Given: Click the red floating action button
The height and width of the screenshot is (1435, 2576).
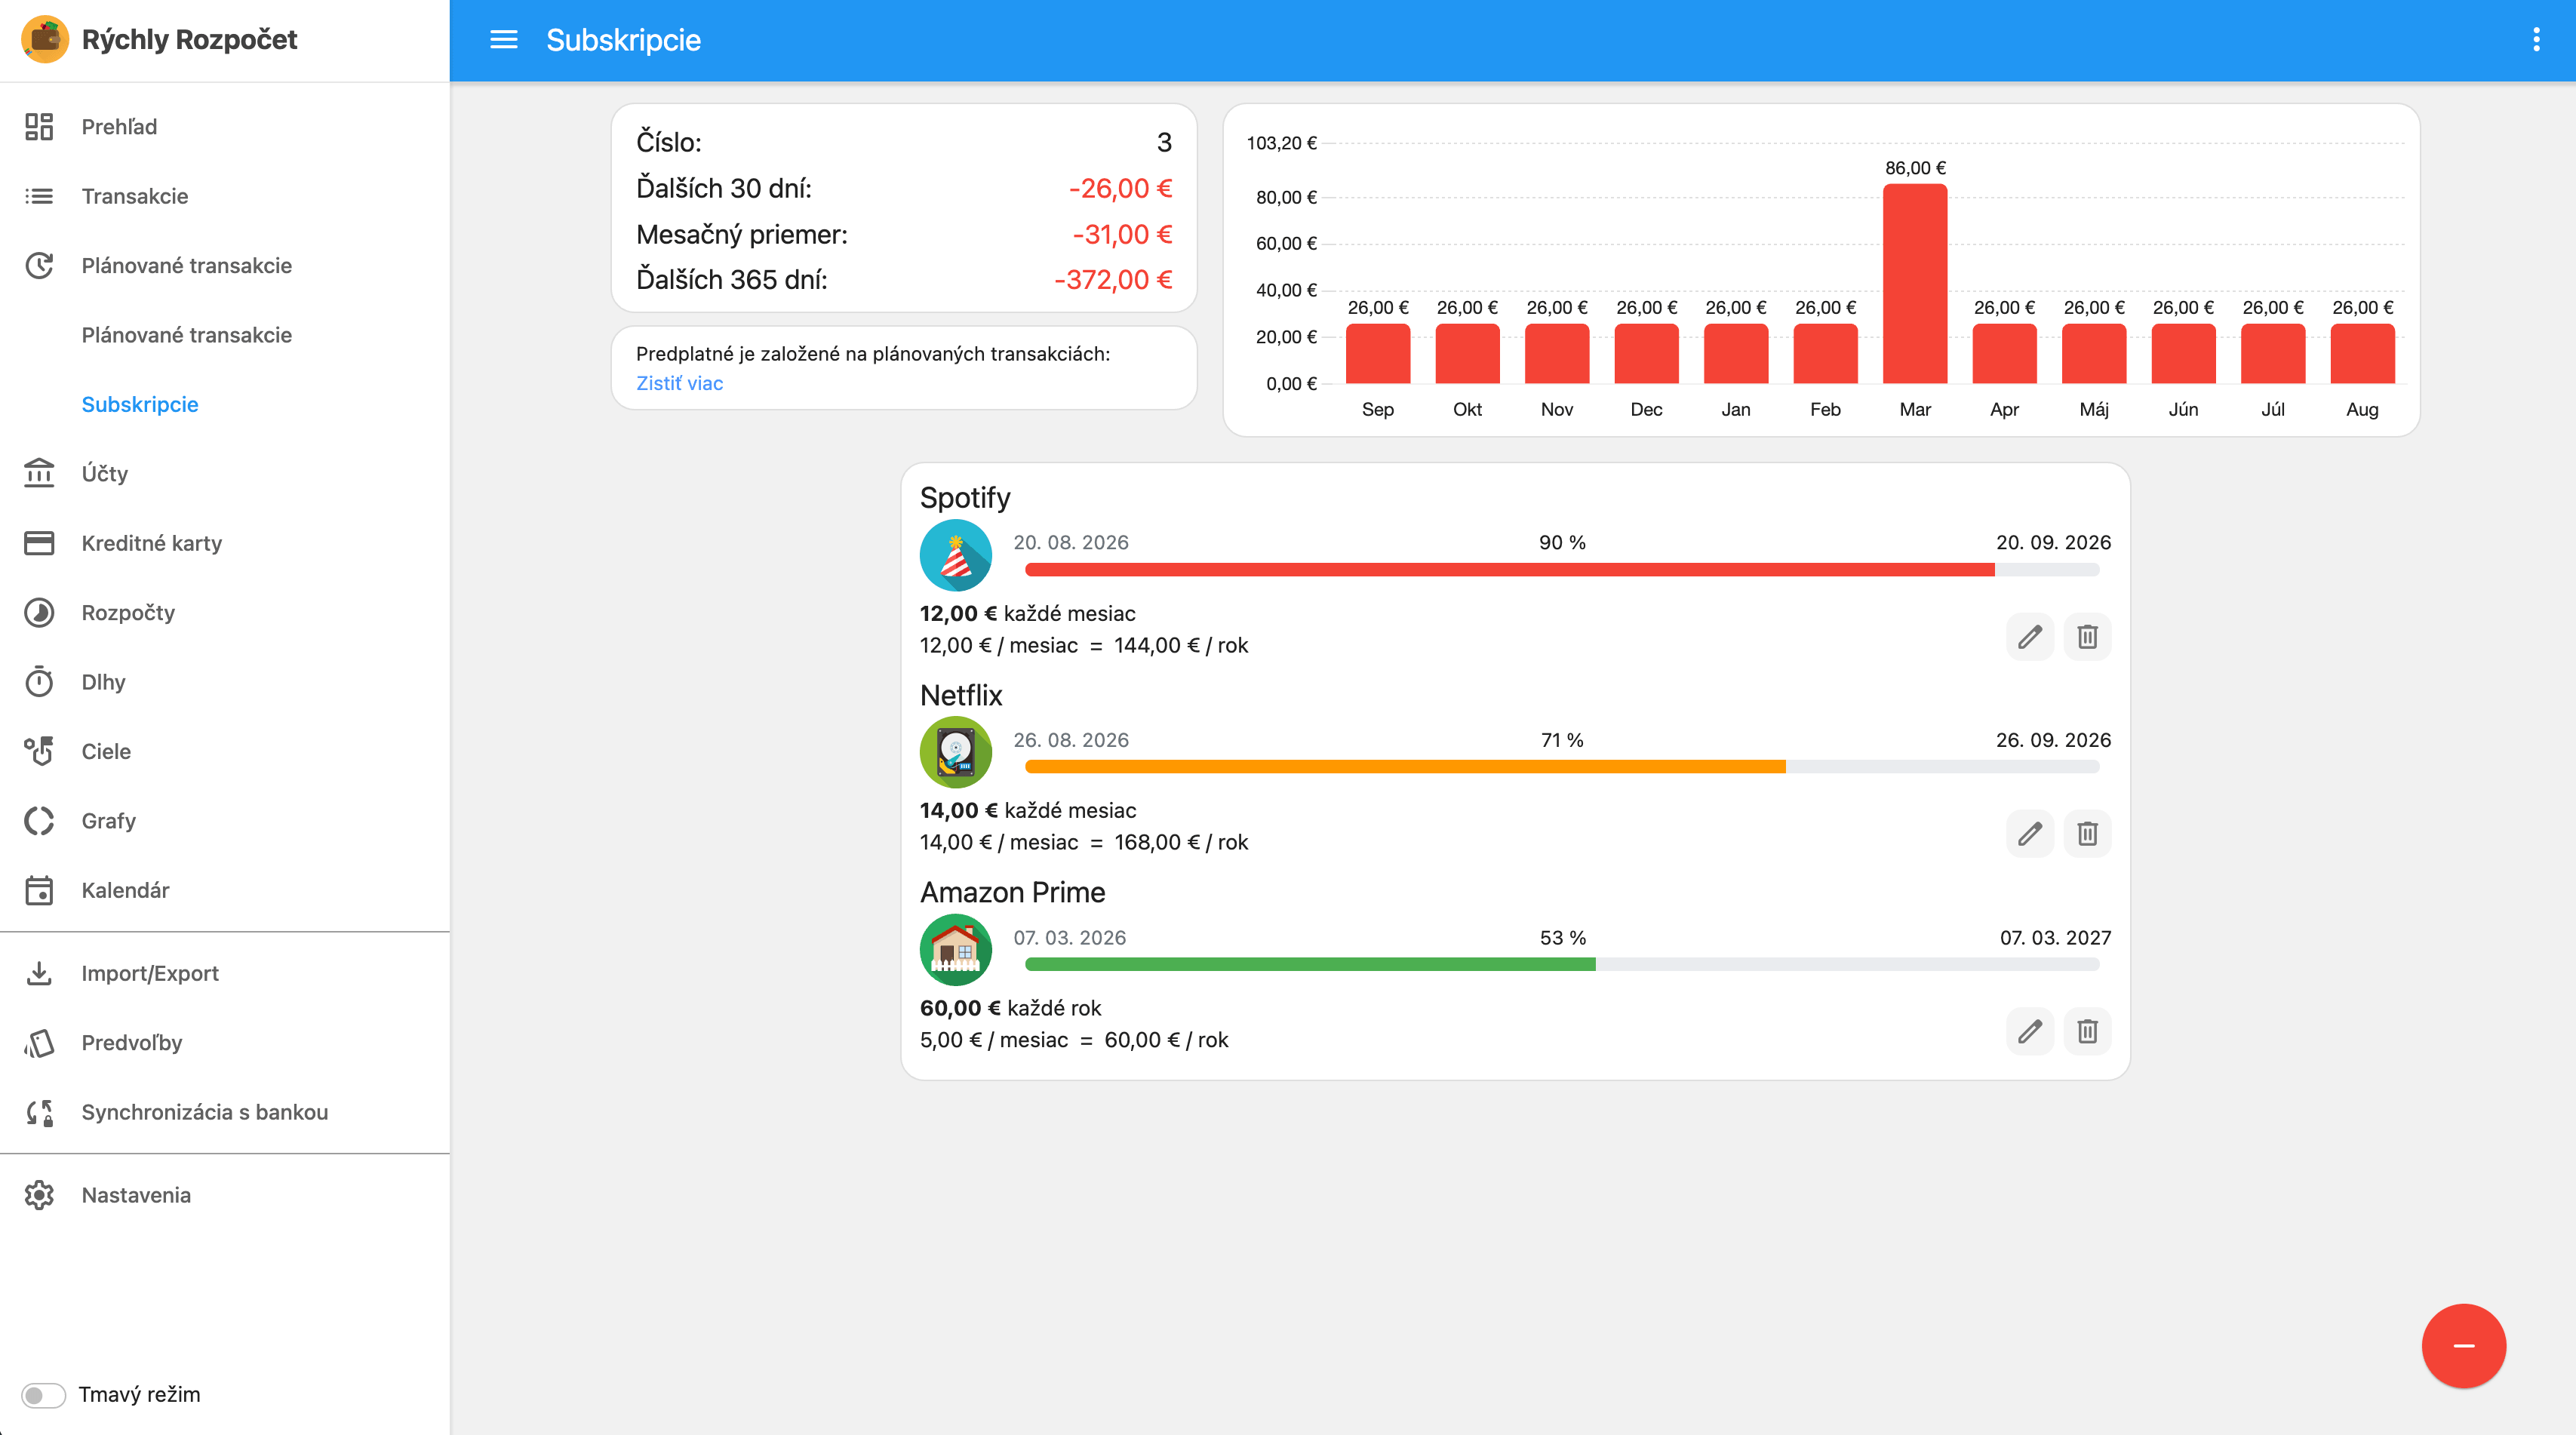Looking at the screenshot, I should [x=2463, y=1346].
